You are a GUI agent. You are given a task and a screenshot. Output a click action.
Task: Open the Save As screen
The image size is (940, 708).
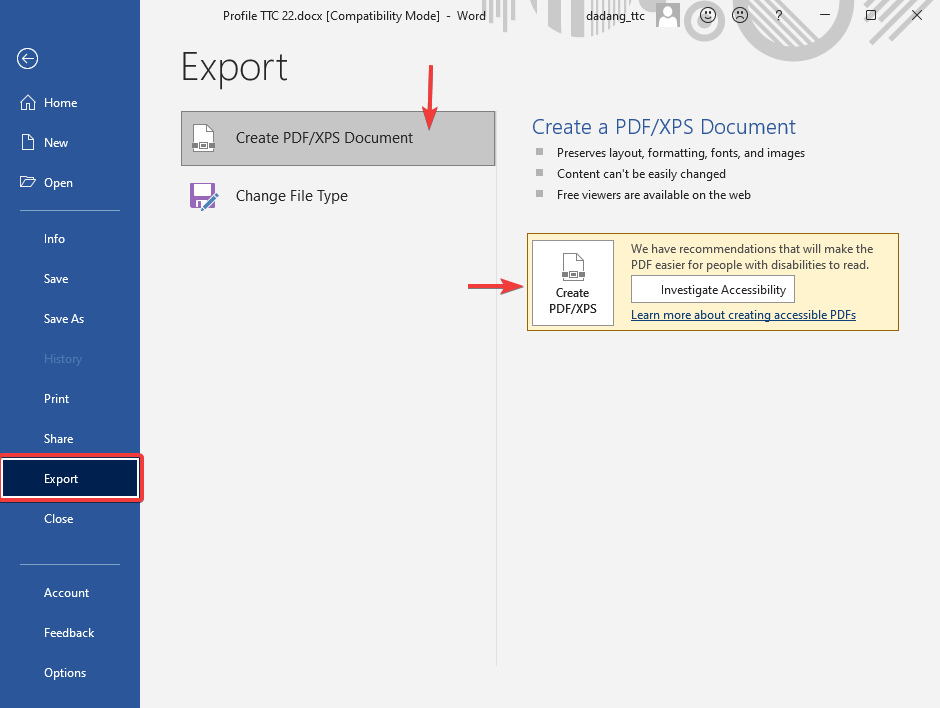[x=64, y=318]
